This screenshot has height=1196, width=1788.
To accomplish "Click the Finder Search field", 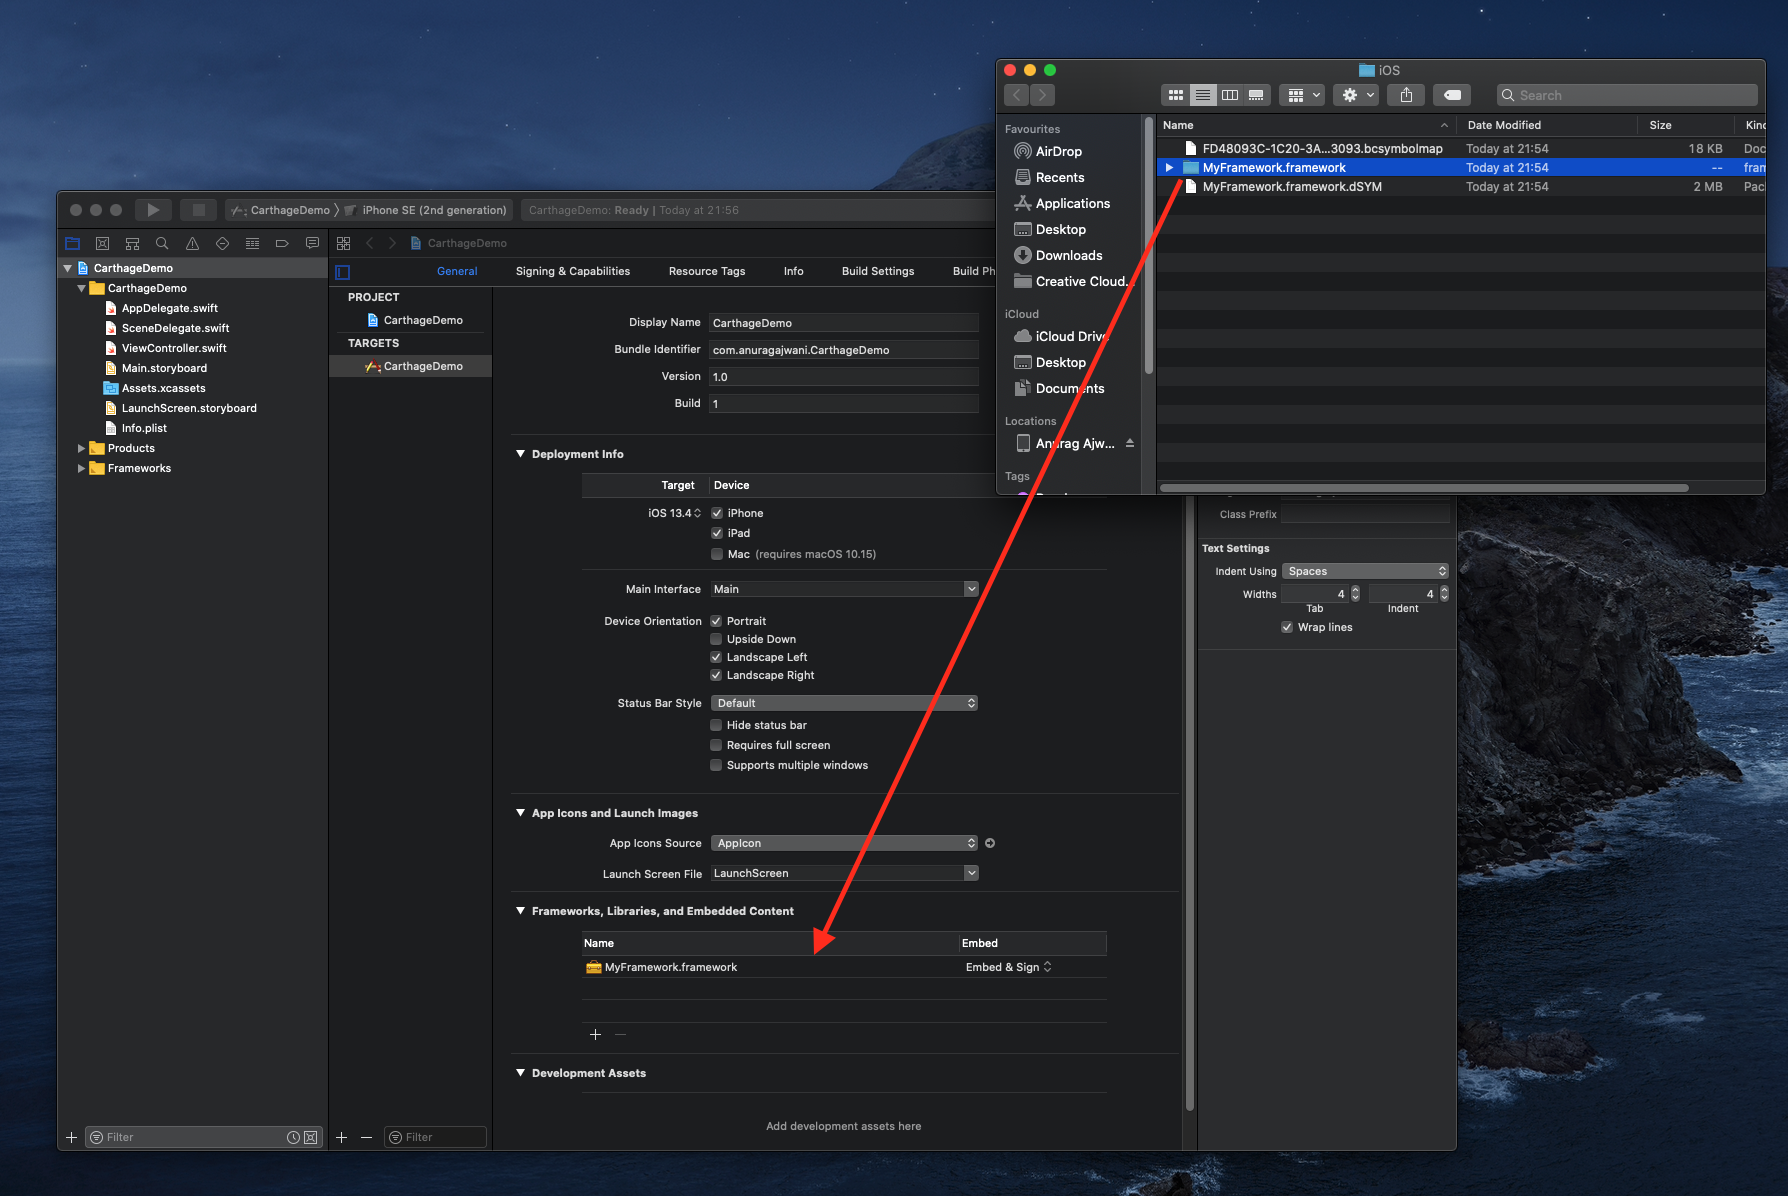I will click(1627, 95).
